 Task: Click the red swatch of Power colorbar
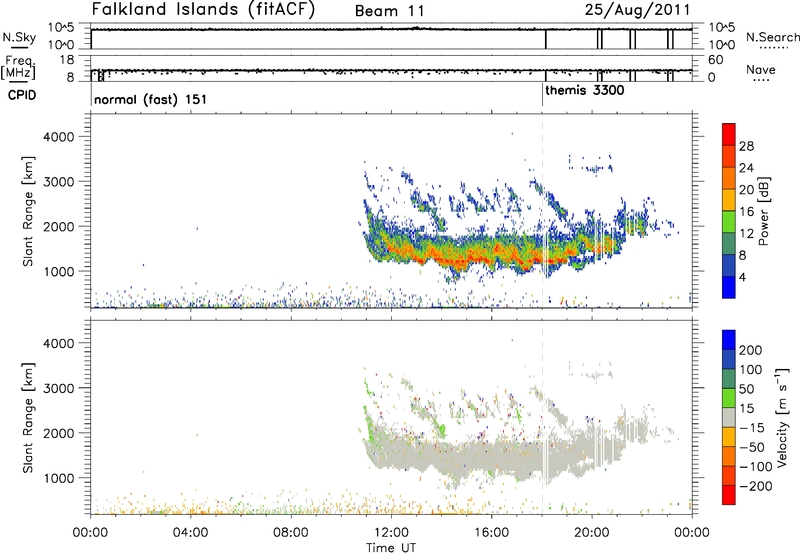click(729, 135)
